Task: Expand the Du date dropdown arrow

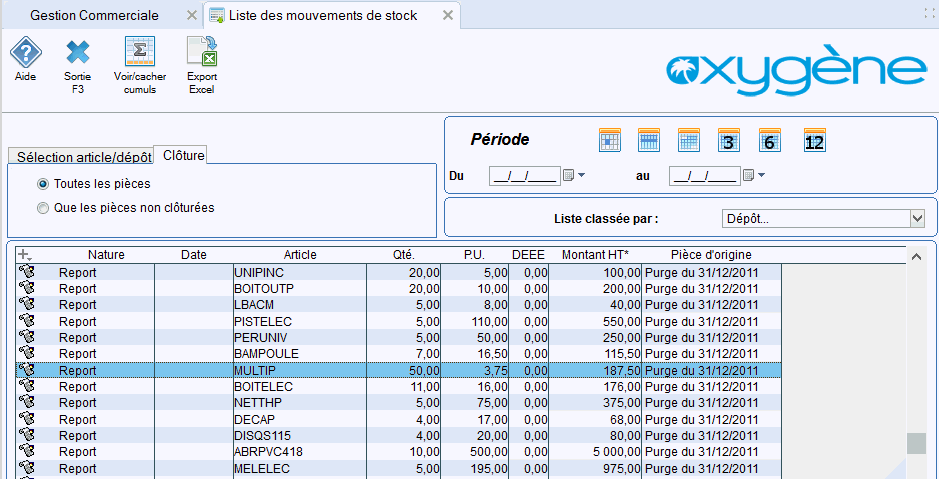Action: pos(581,175)
